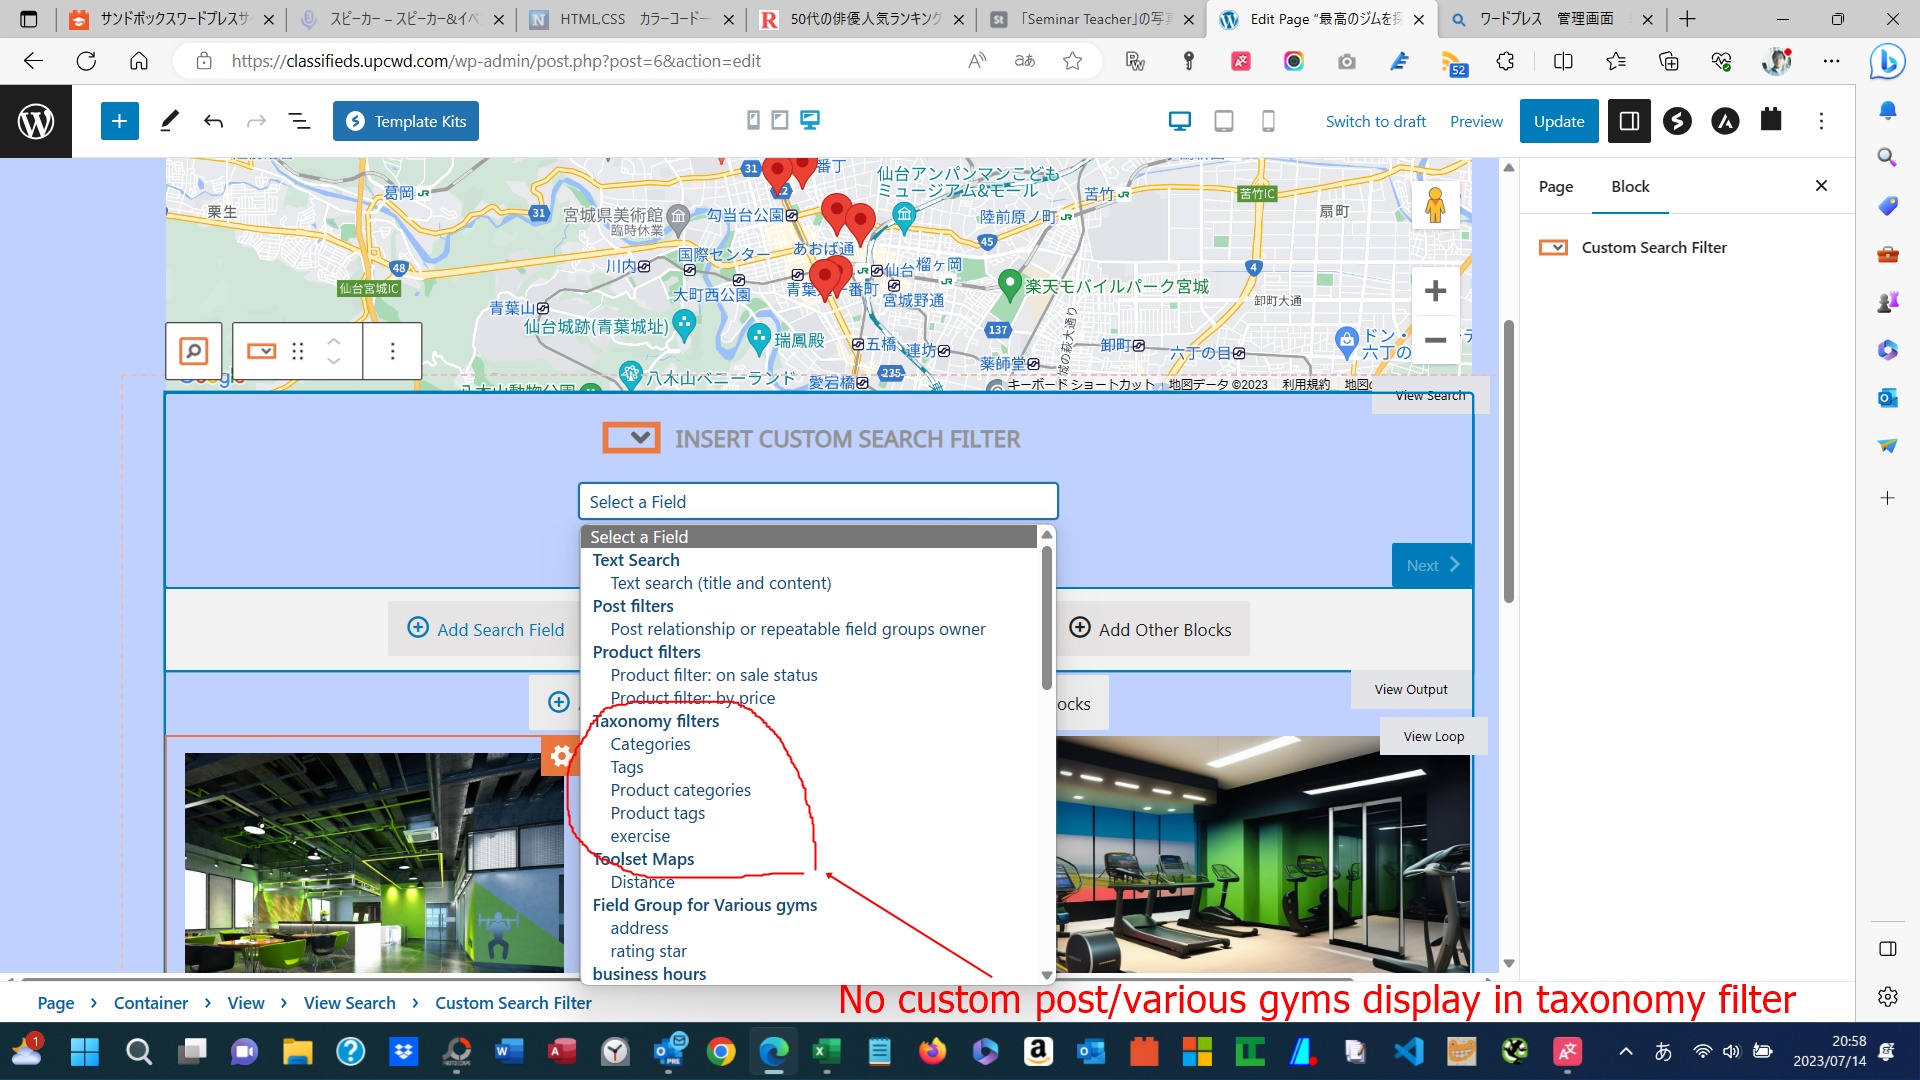Choose Product filter: on sale status
Screen dimensions: 1920x1080
click(714, 675)
